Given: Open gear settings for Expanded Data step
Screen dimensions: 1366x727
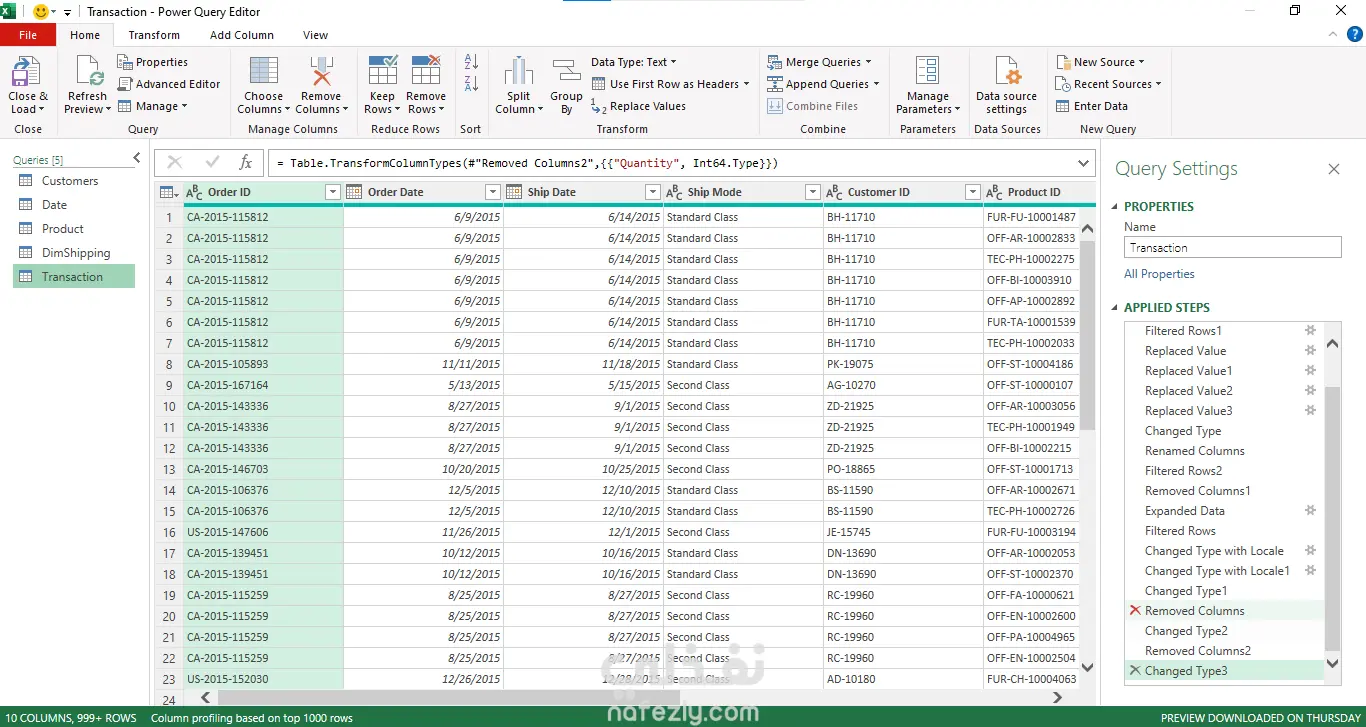Looking at the screenshot, I should click(1310, 511).
